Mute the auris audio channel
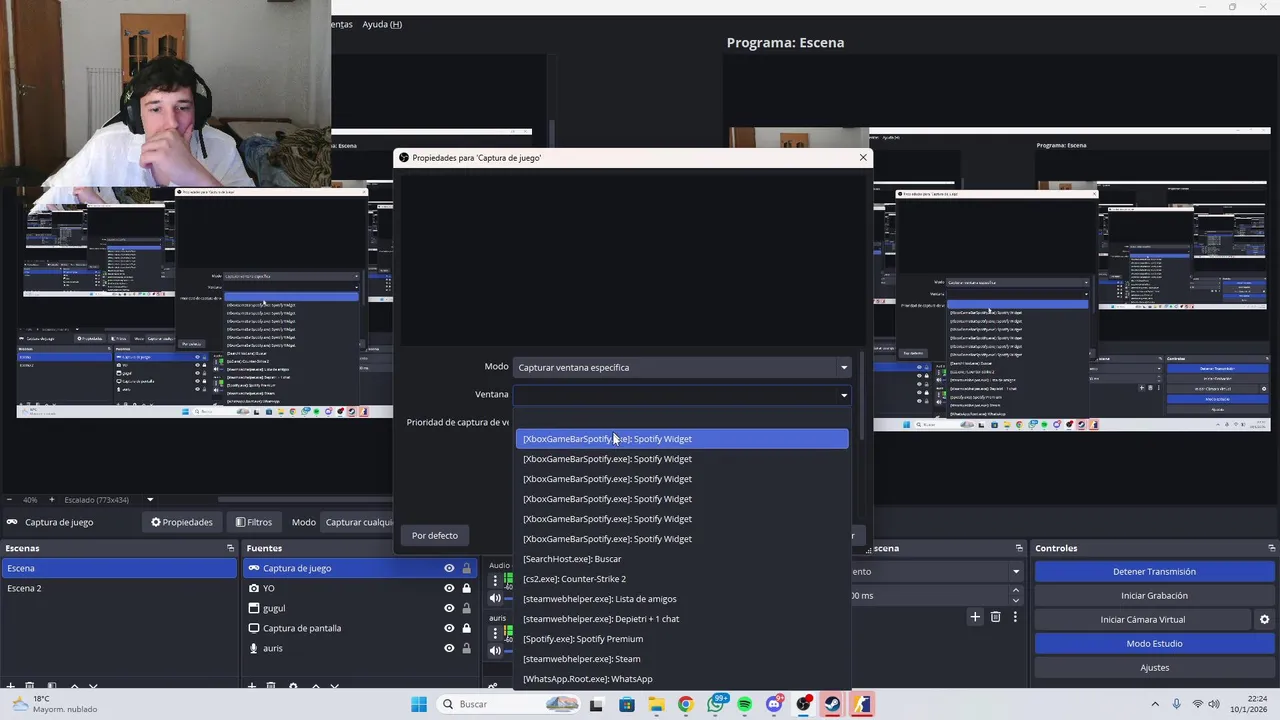The image size is (1280, 720). pyautogui.click(x=495, y=650)
